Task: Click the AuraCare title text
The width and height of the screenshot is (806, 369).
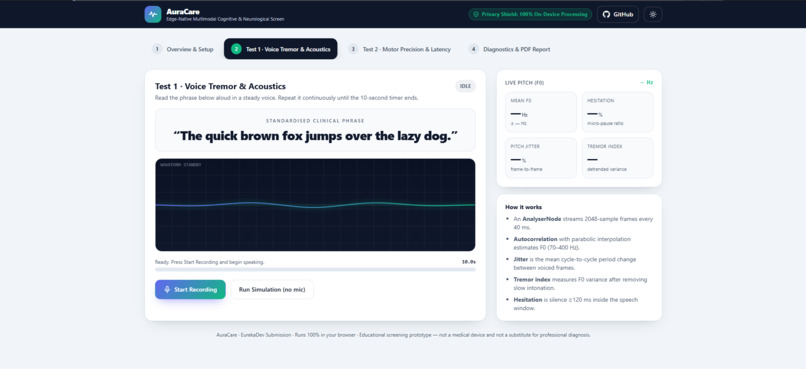Action: point(183,11)
